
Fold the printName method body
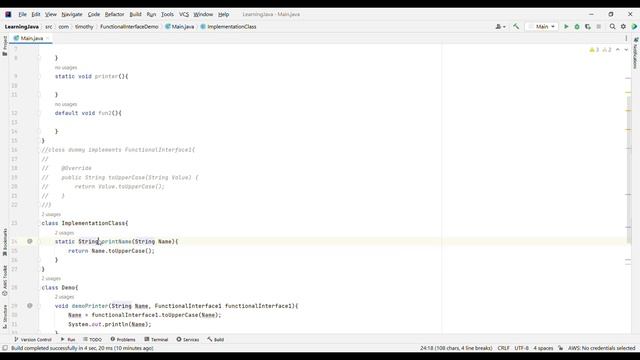coord(39,242)
